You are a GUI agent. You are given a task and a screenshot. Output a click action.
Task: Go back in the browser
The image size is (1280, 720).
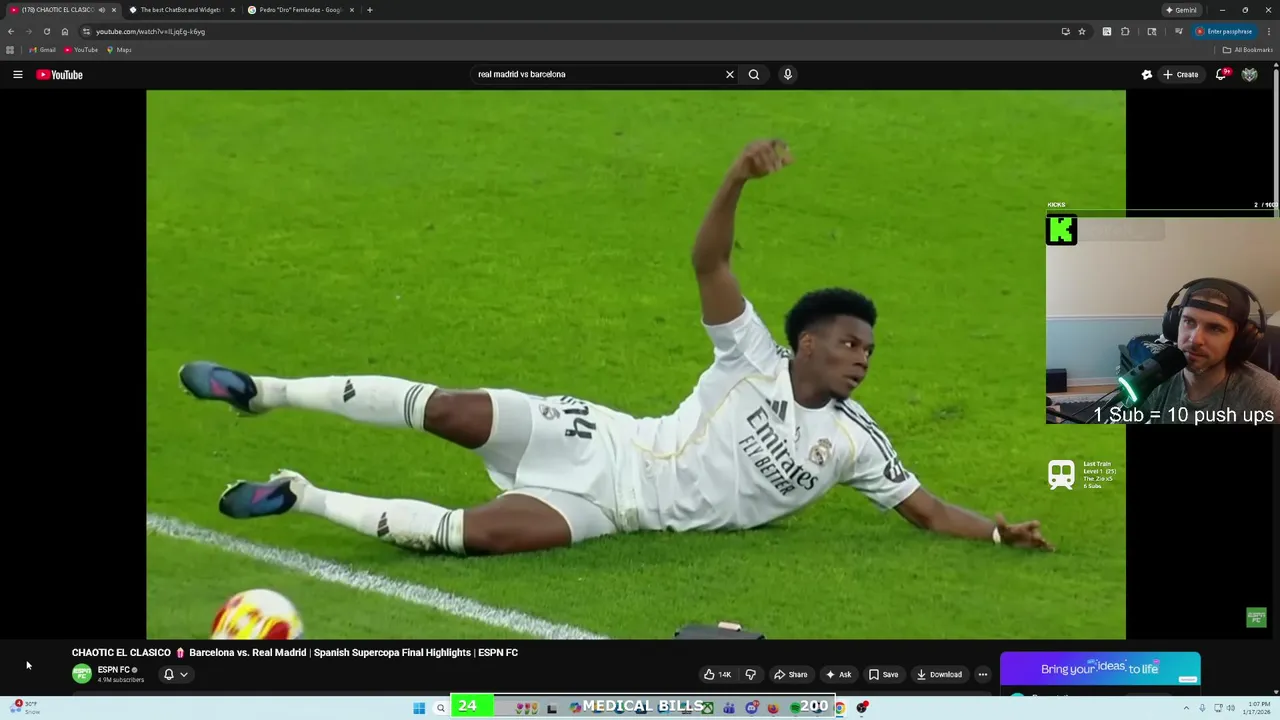click(11, 31)
